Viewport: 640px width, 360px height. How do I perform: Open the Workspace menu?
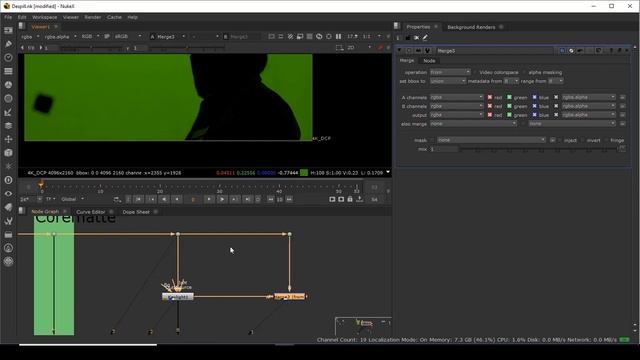44,17
